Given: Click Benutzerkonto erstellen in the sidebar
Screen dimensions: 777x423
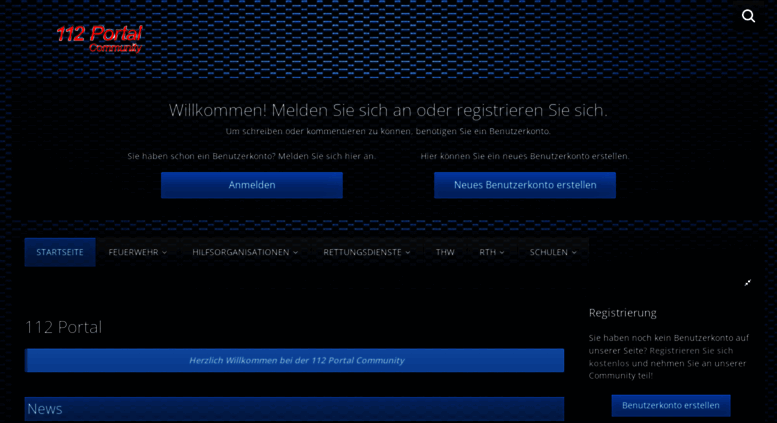Looking at the screenshot, I should [671, 405].
